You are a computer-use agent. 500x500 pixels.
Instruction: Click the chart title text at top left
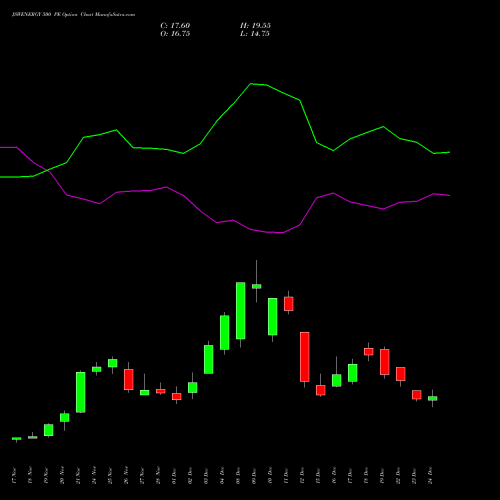[x=73, y=15]
